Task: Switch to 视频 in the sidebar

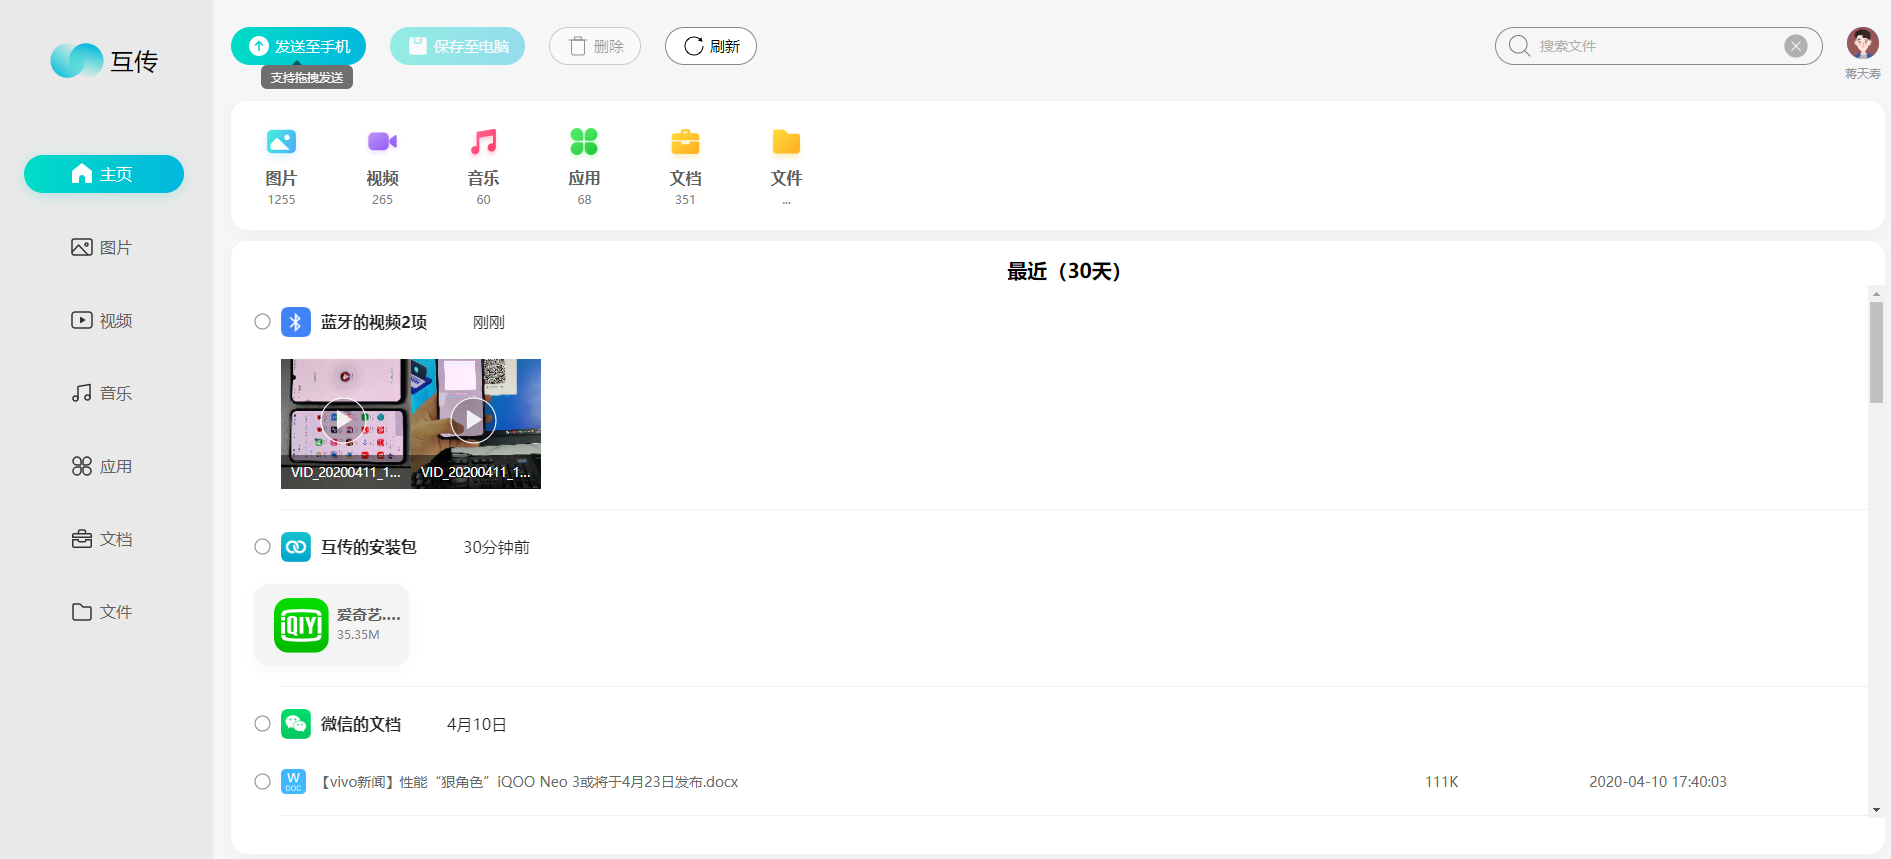Action: point(102,320)
